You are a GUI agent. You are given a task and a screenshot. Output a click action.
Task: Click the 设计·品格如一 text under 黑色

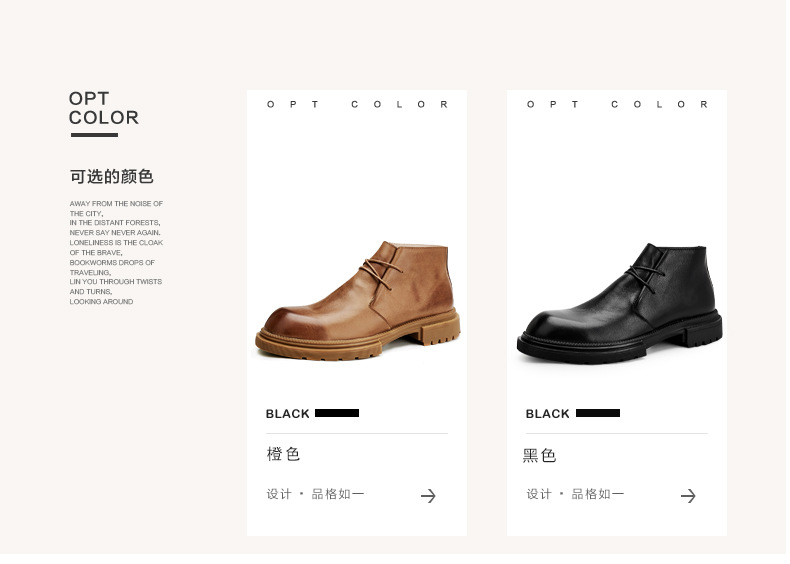[578, 496]
